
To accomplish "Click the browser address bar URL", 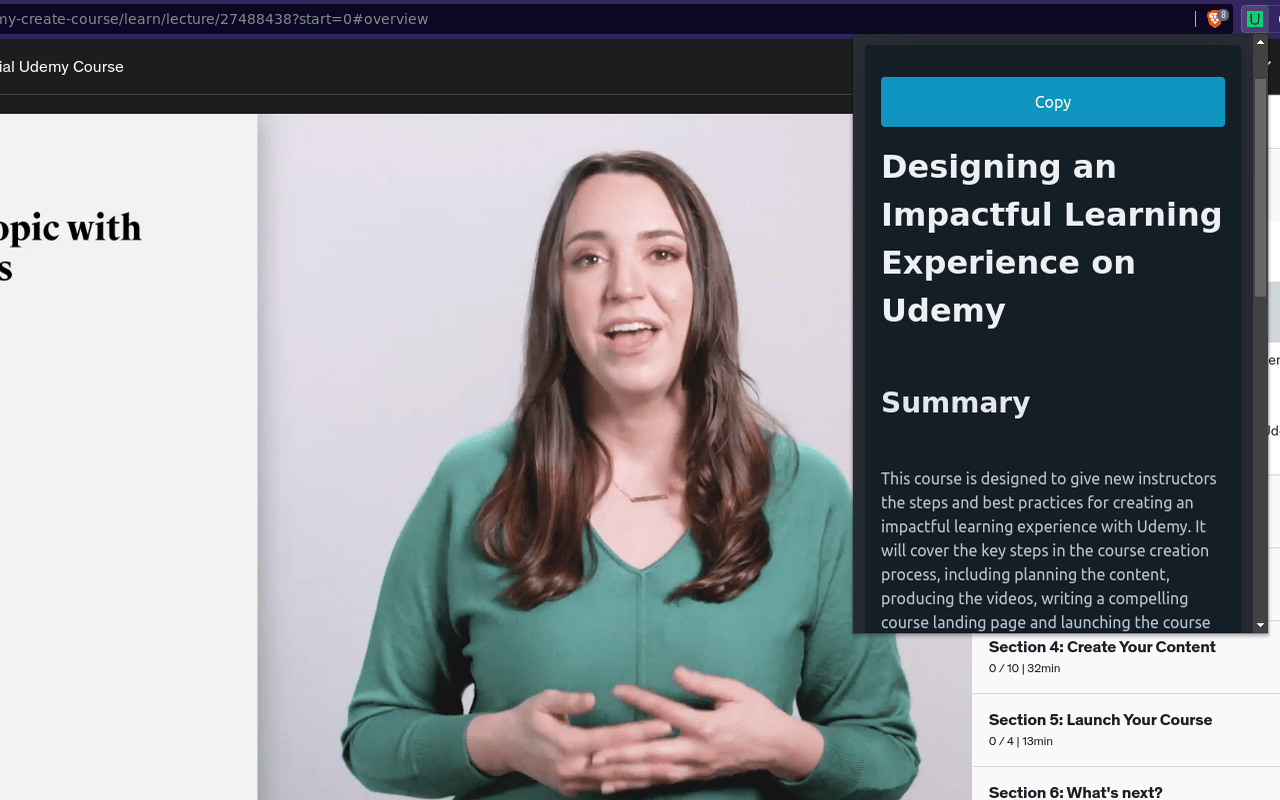I will click(x=214, y=19).
